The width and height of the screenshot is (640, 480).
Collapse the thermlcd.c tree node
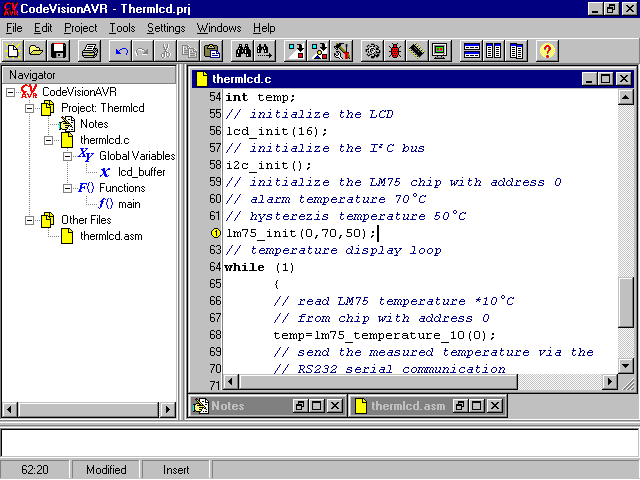[x=48, y=140]
